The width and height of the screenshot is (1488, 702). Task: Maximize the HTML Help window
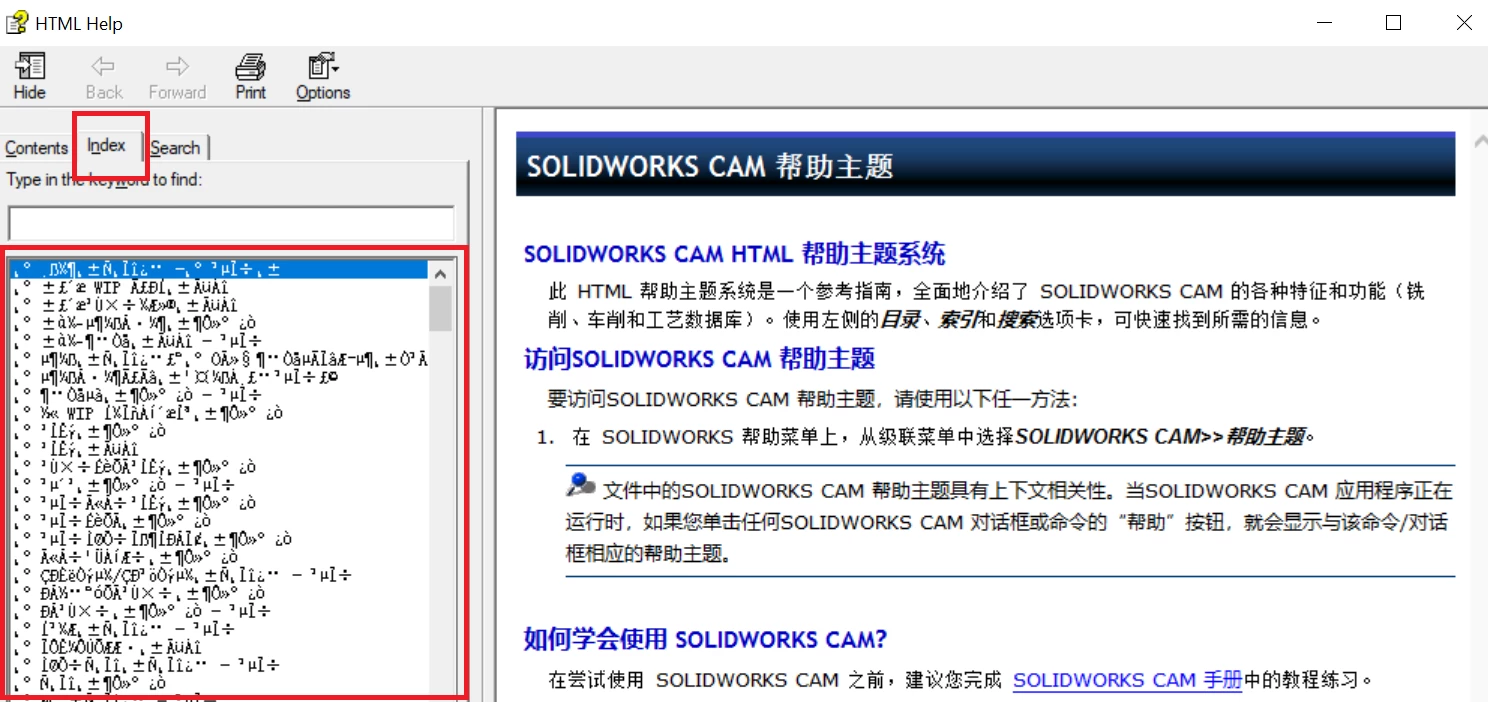(1393, 22)
